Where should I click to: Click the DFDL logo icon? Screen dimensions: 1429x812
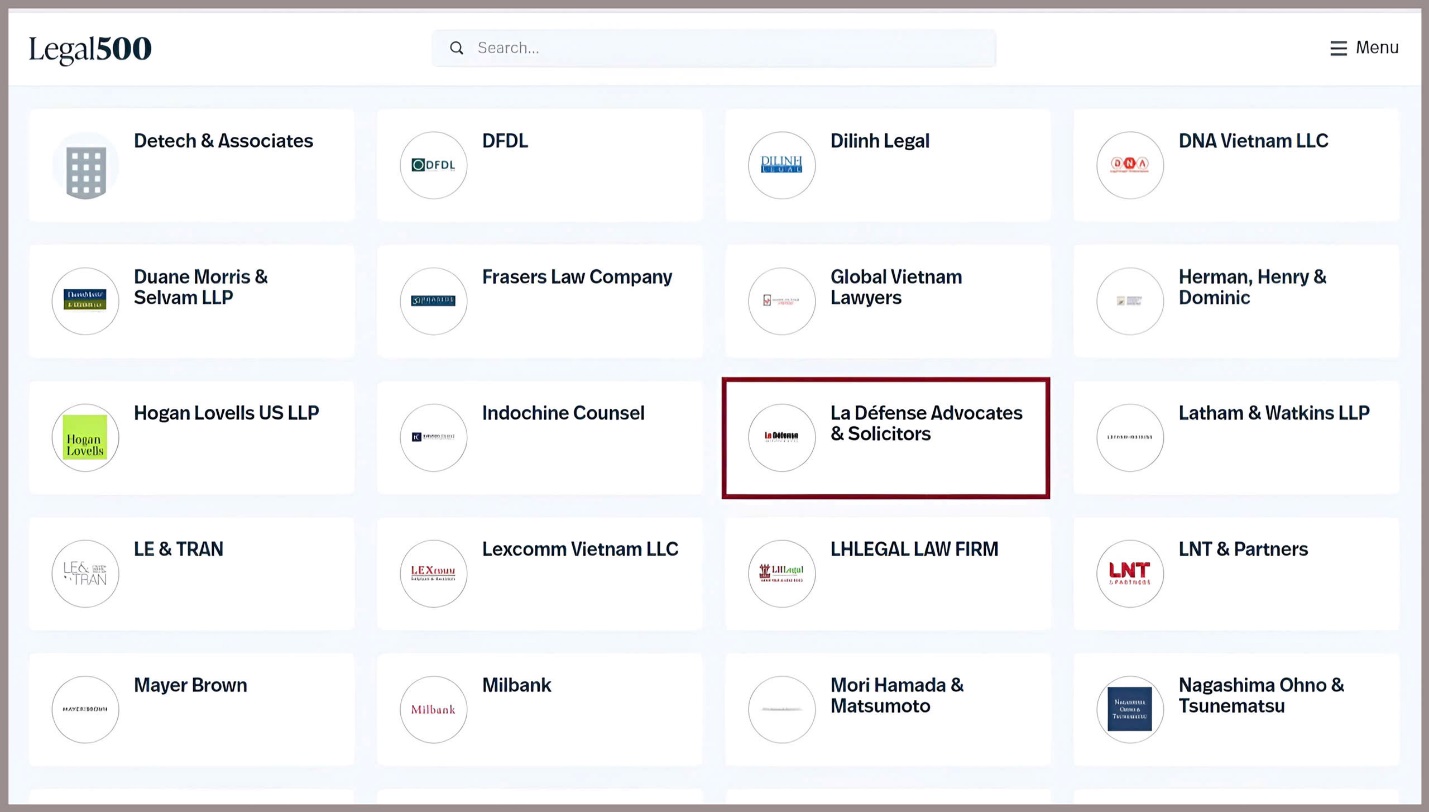433,165
